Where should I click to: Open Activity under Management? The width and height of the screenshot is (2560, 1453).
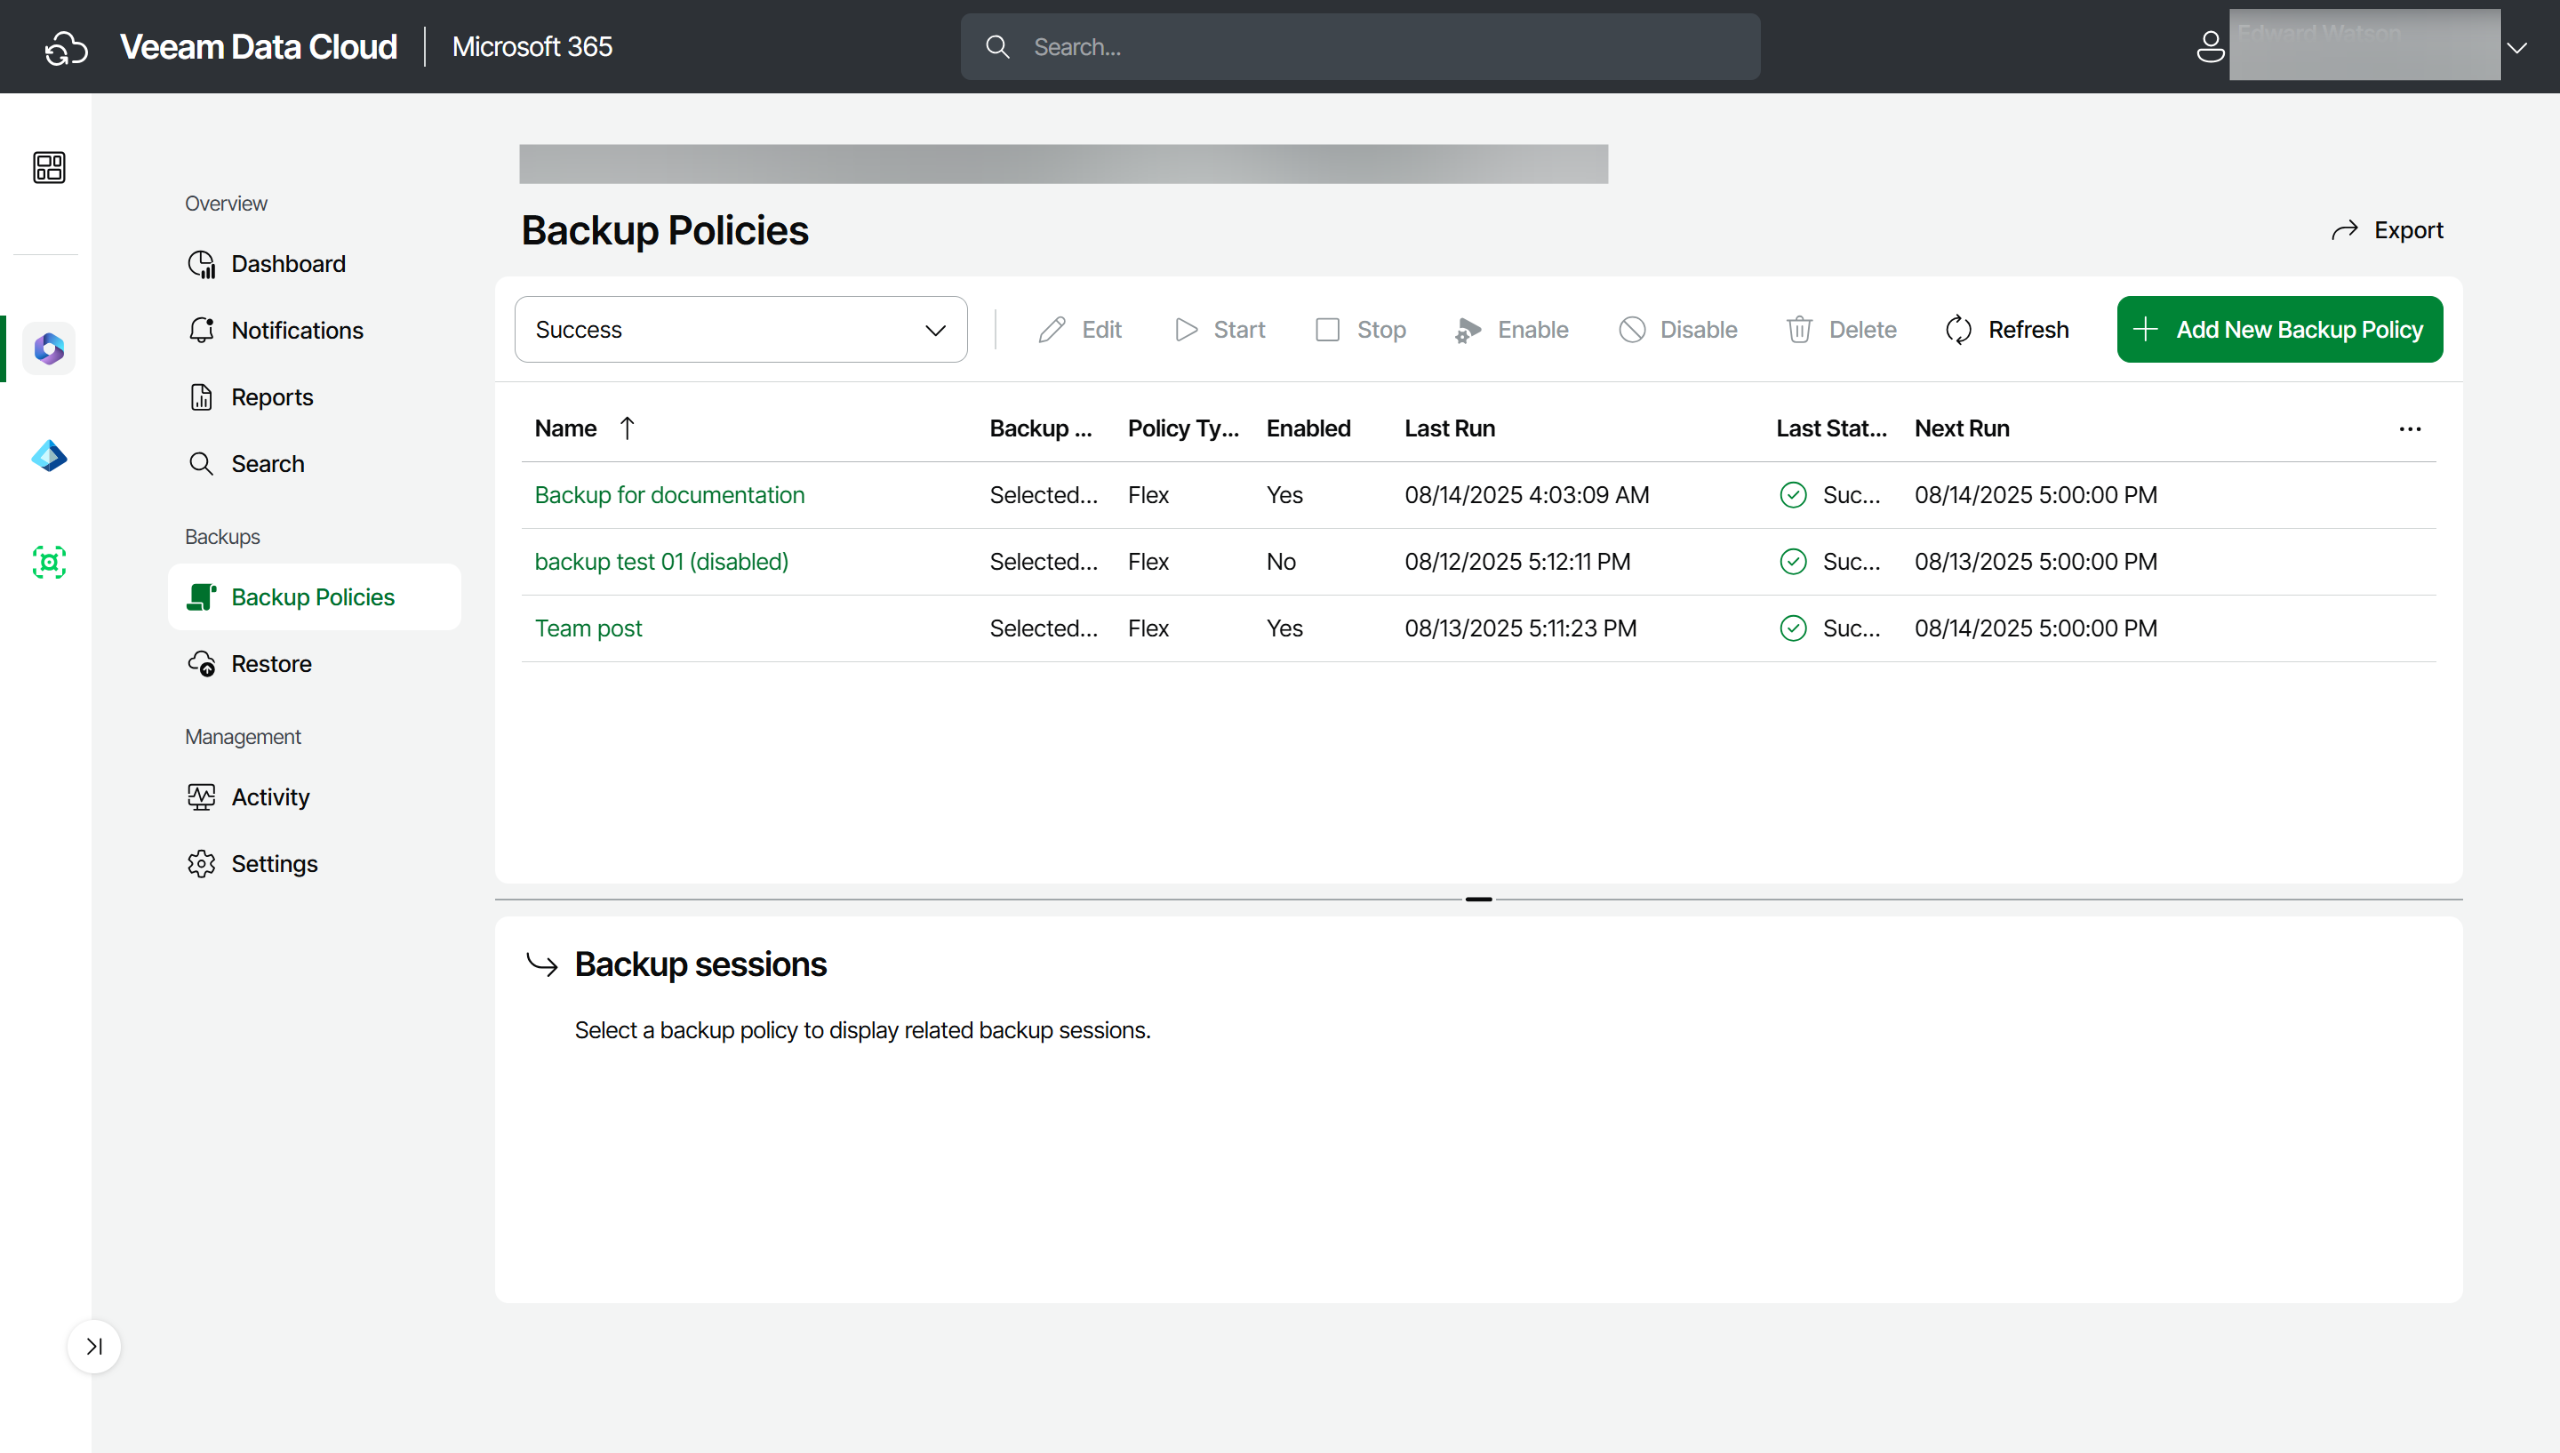[x=270, y=797]
